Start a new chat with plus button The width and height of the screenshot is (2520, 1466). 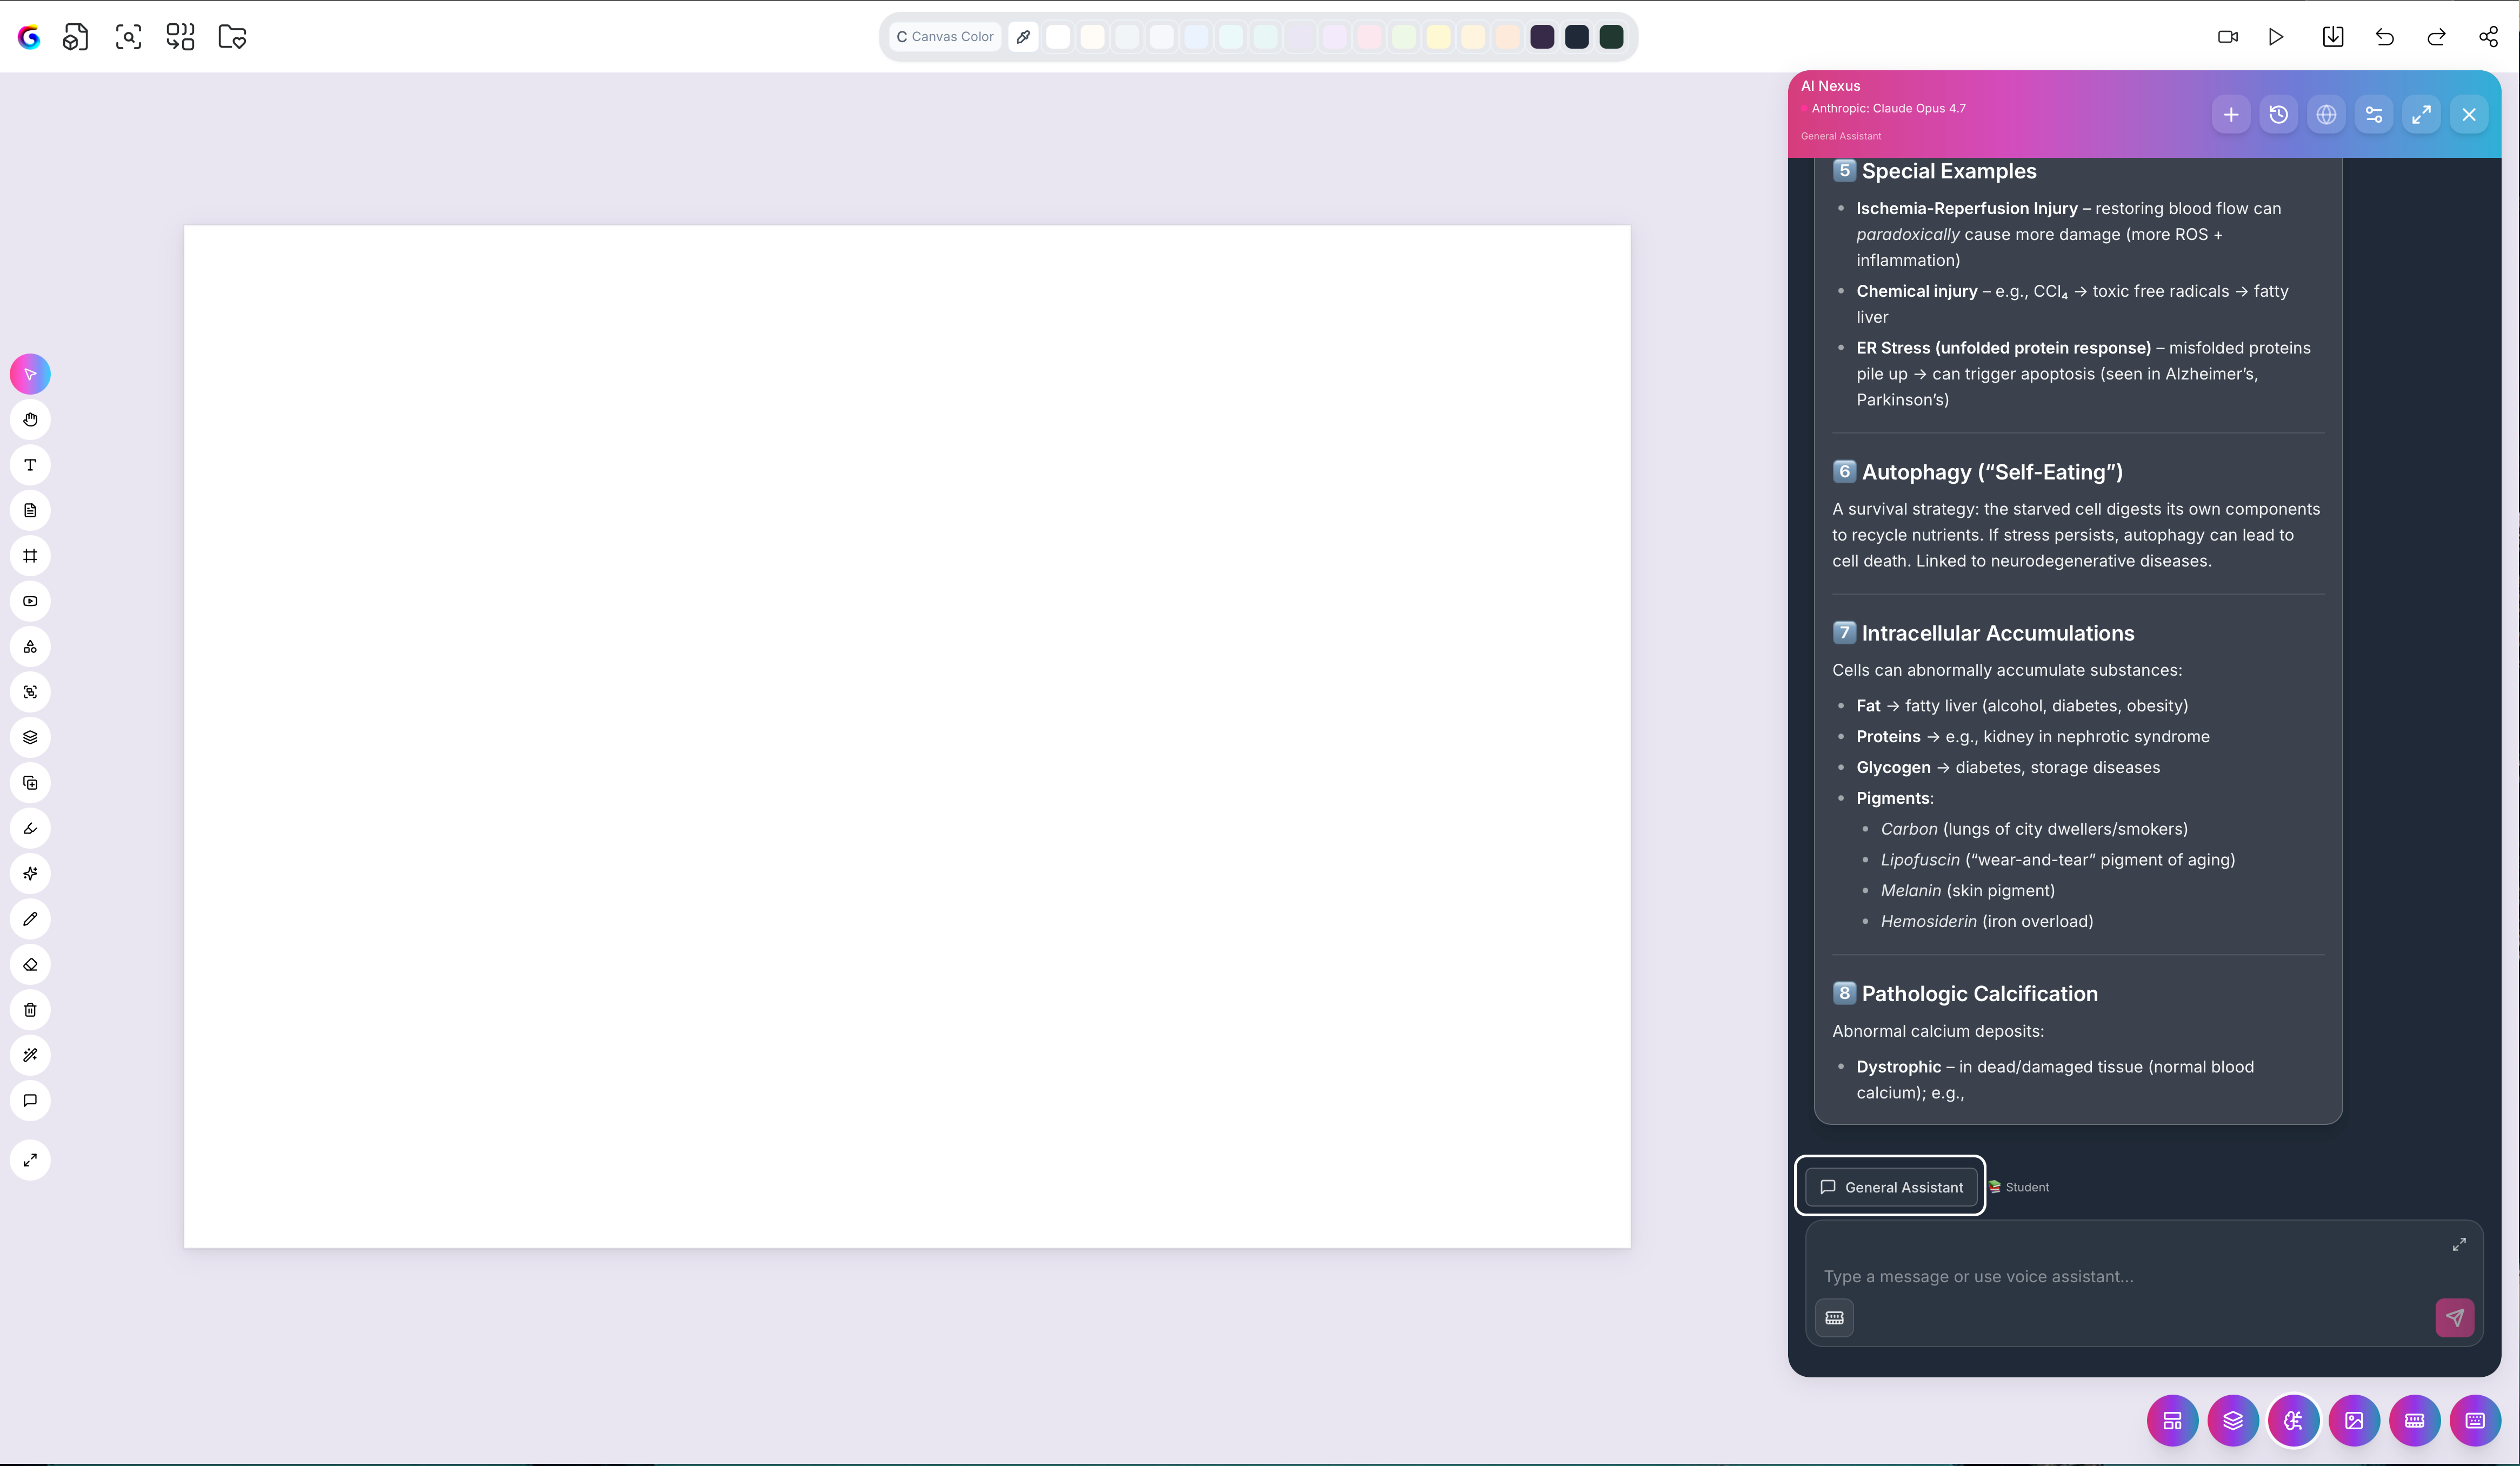[2231, 115]
